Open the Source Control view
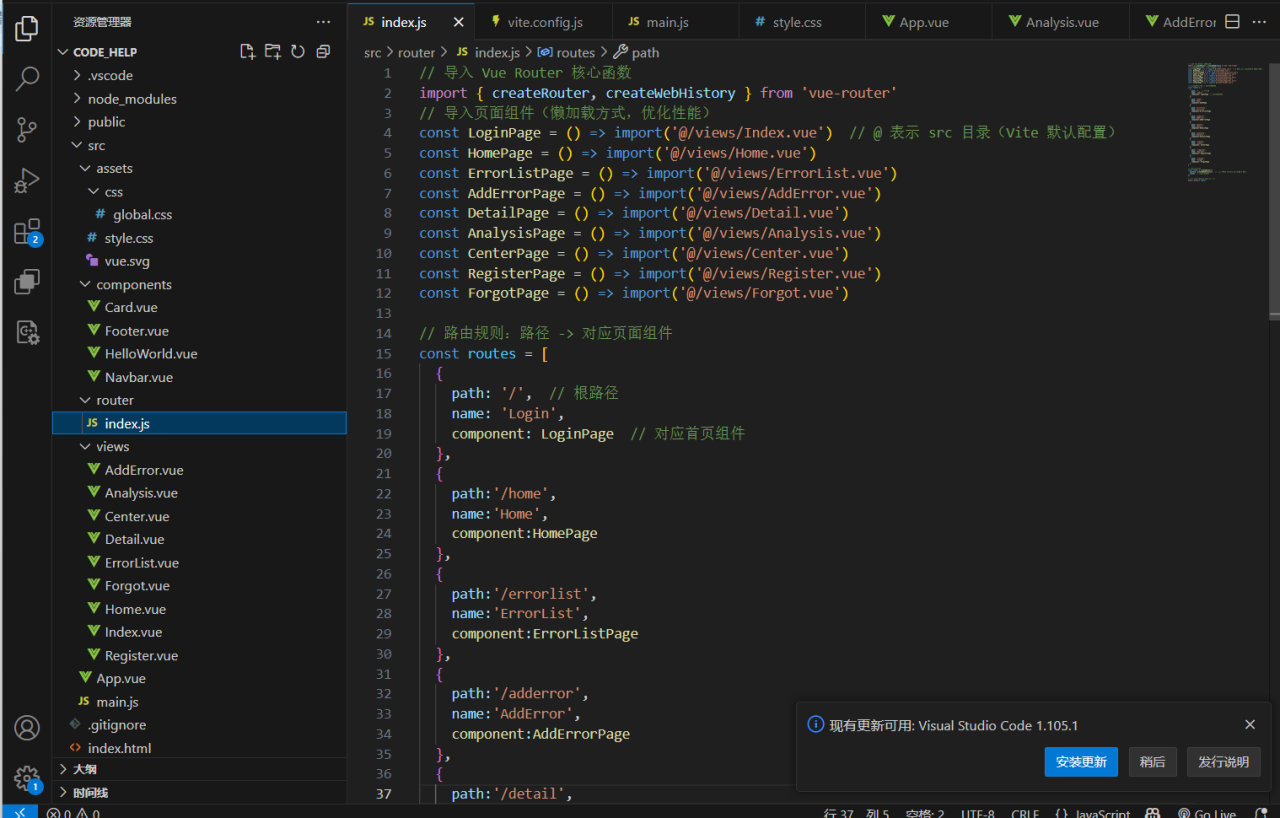This screenshot has height=818, width=1280. 27,129
